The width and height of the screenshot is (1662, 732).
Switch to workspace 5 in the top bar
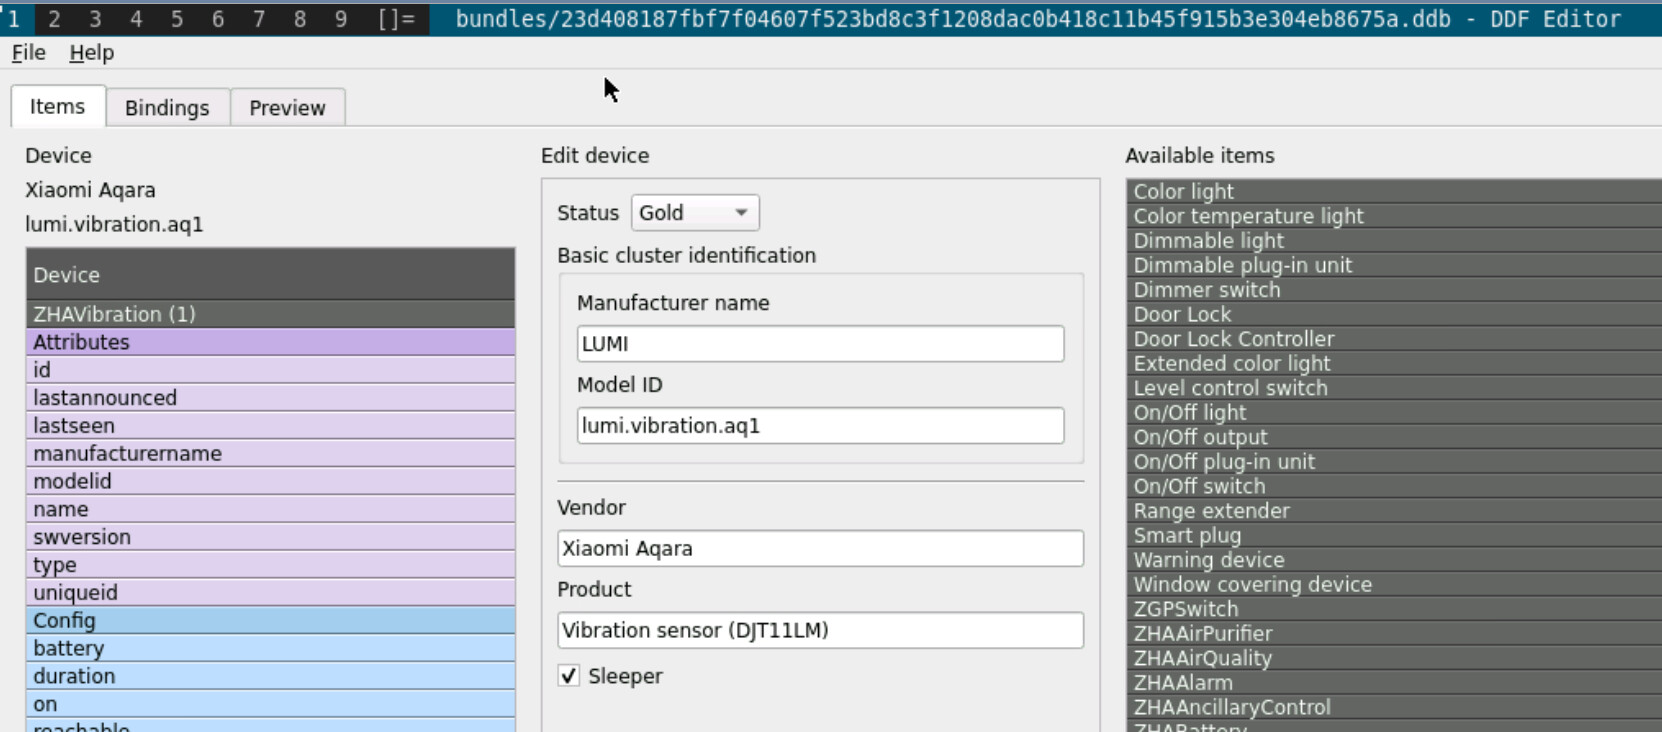coord(177,19)
